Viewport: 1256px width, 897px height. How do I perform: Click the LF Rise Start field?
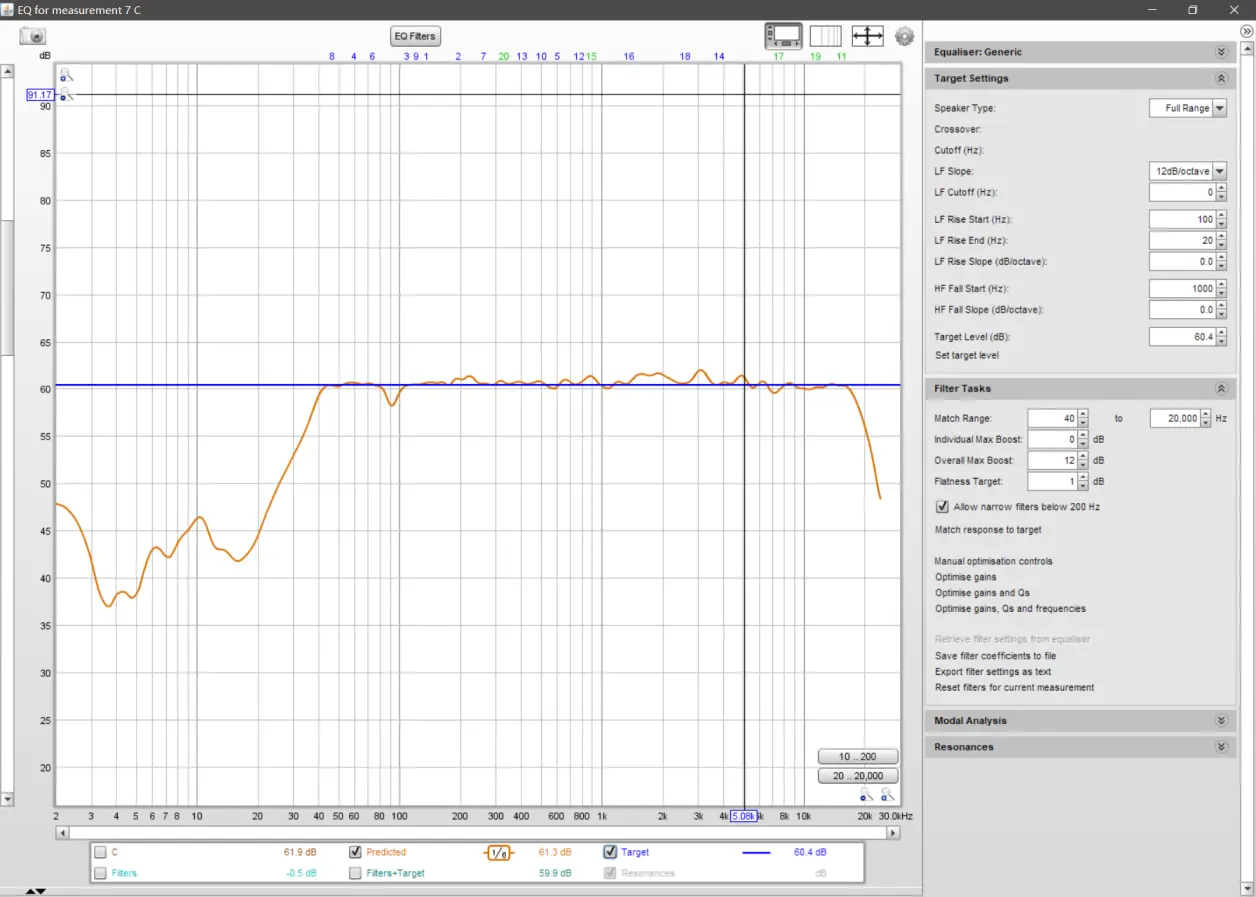coord(1182,219)
